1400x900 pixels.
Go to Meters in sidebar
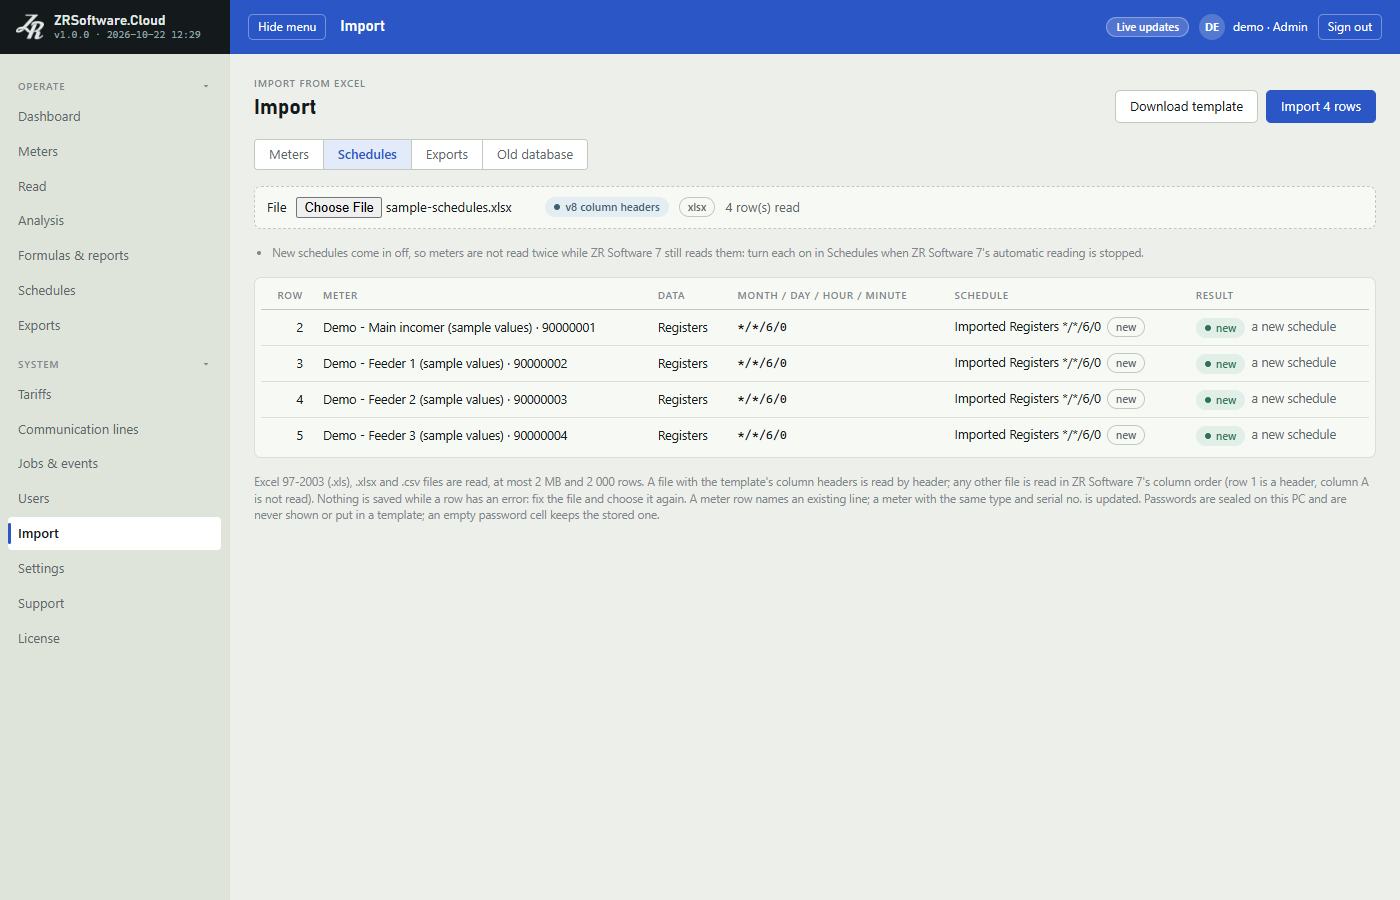[x=114, y=151]
